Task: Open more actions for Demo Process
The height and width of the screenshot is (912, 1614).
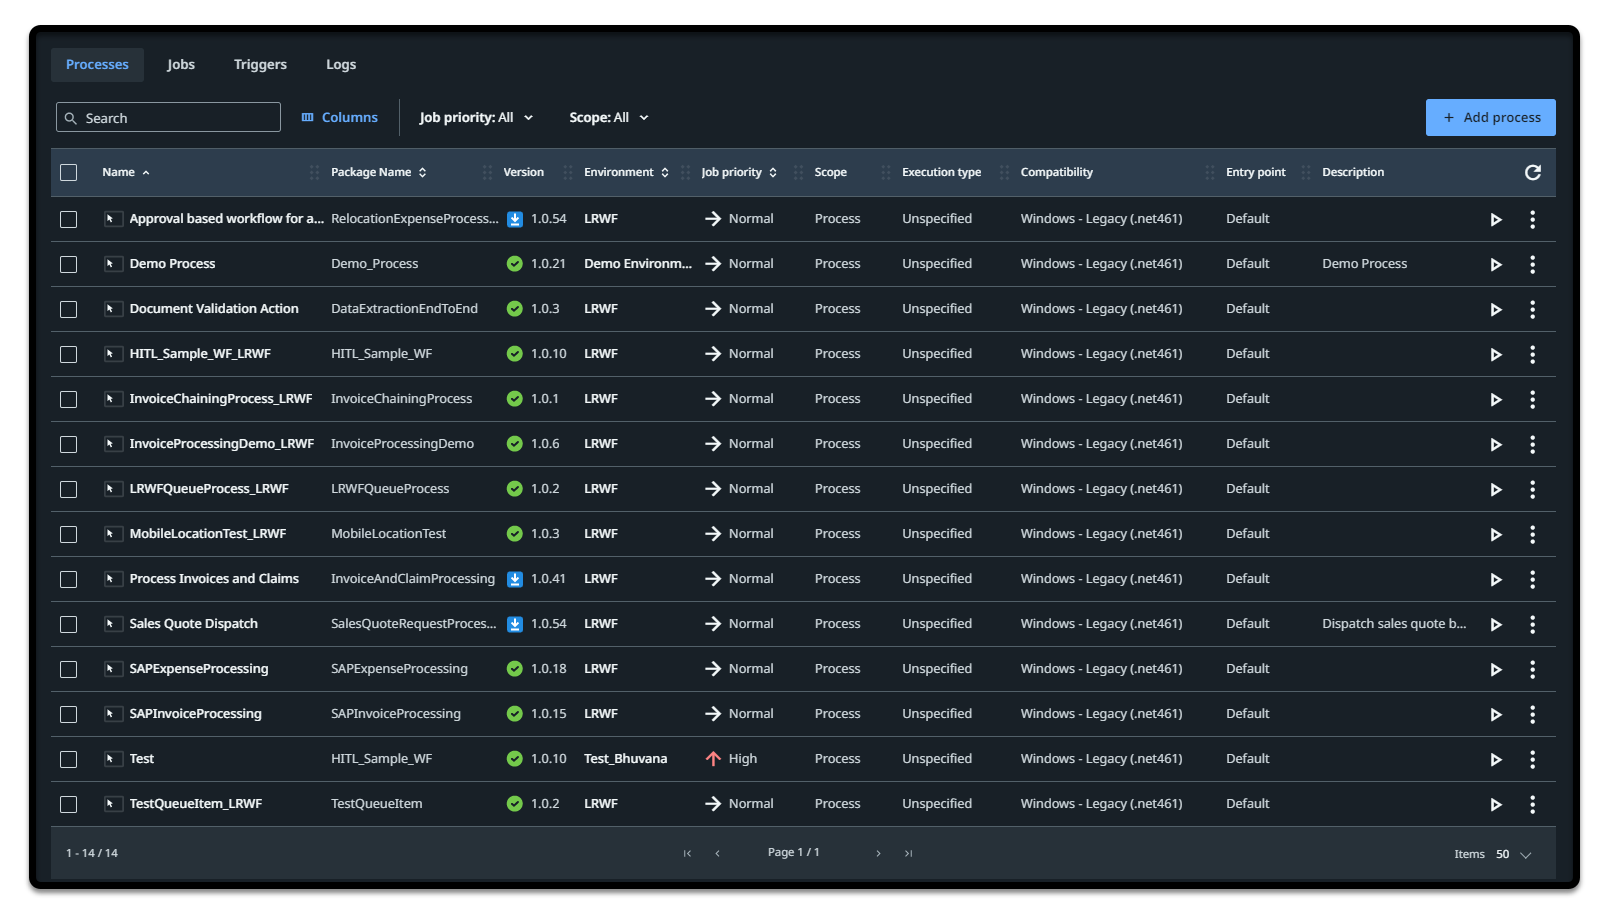Action: [x=1532, y=265]
